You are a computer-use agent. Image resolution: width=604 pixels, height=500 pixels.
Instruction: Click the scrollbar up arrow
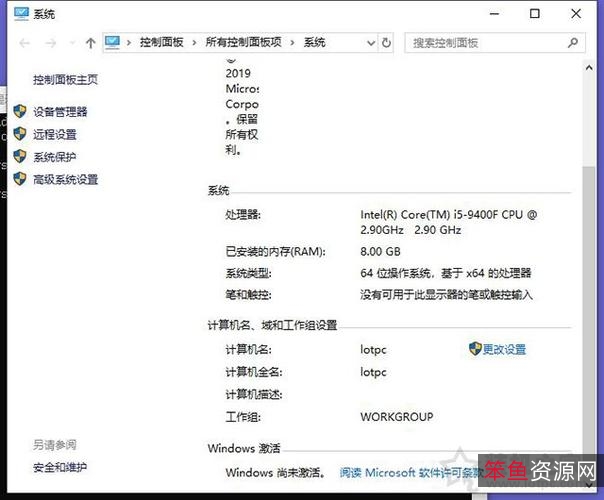point(589,68)
